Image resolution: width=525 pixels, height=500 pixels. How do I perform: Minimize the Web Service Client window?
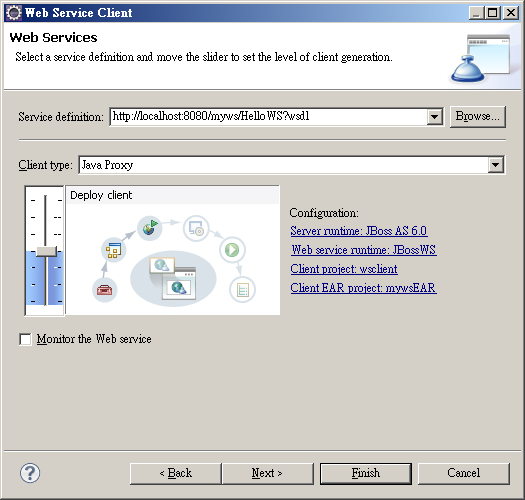476,13
